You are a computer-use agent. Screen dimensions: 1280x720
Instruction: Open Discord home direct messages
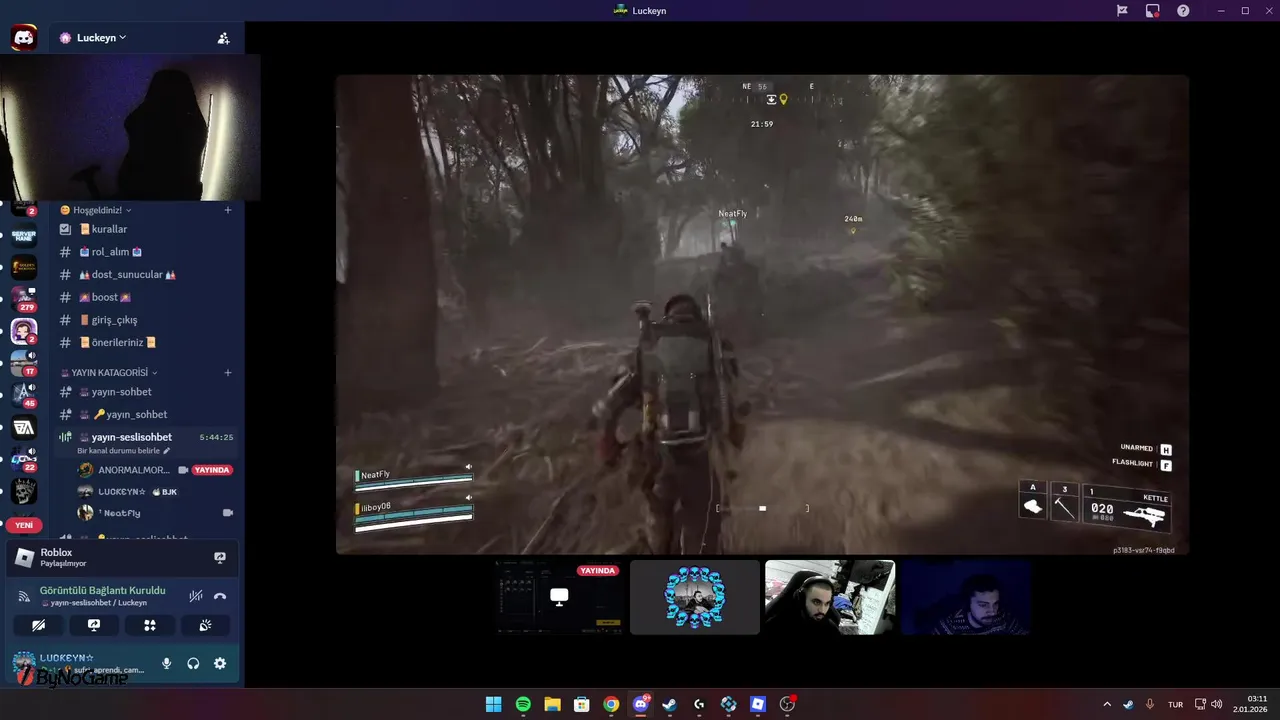(24, 38)
